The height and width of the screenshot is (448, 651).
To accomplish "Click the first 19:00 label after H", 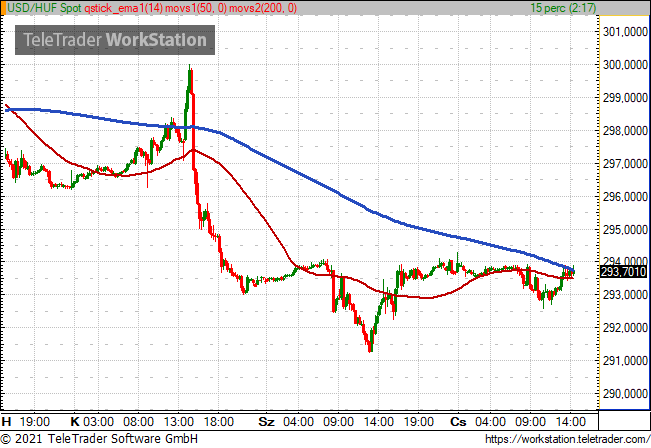I will click(34, 422).
